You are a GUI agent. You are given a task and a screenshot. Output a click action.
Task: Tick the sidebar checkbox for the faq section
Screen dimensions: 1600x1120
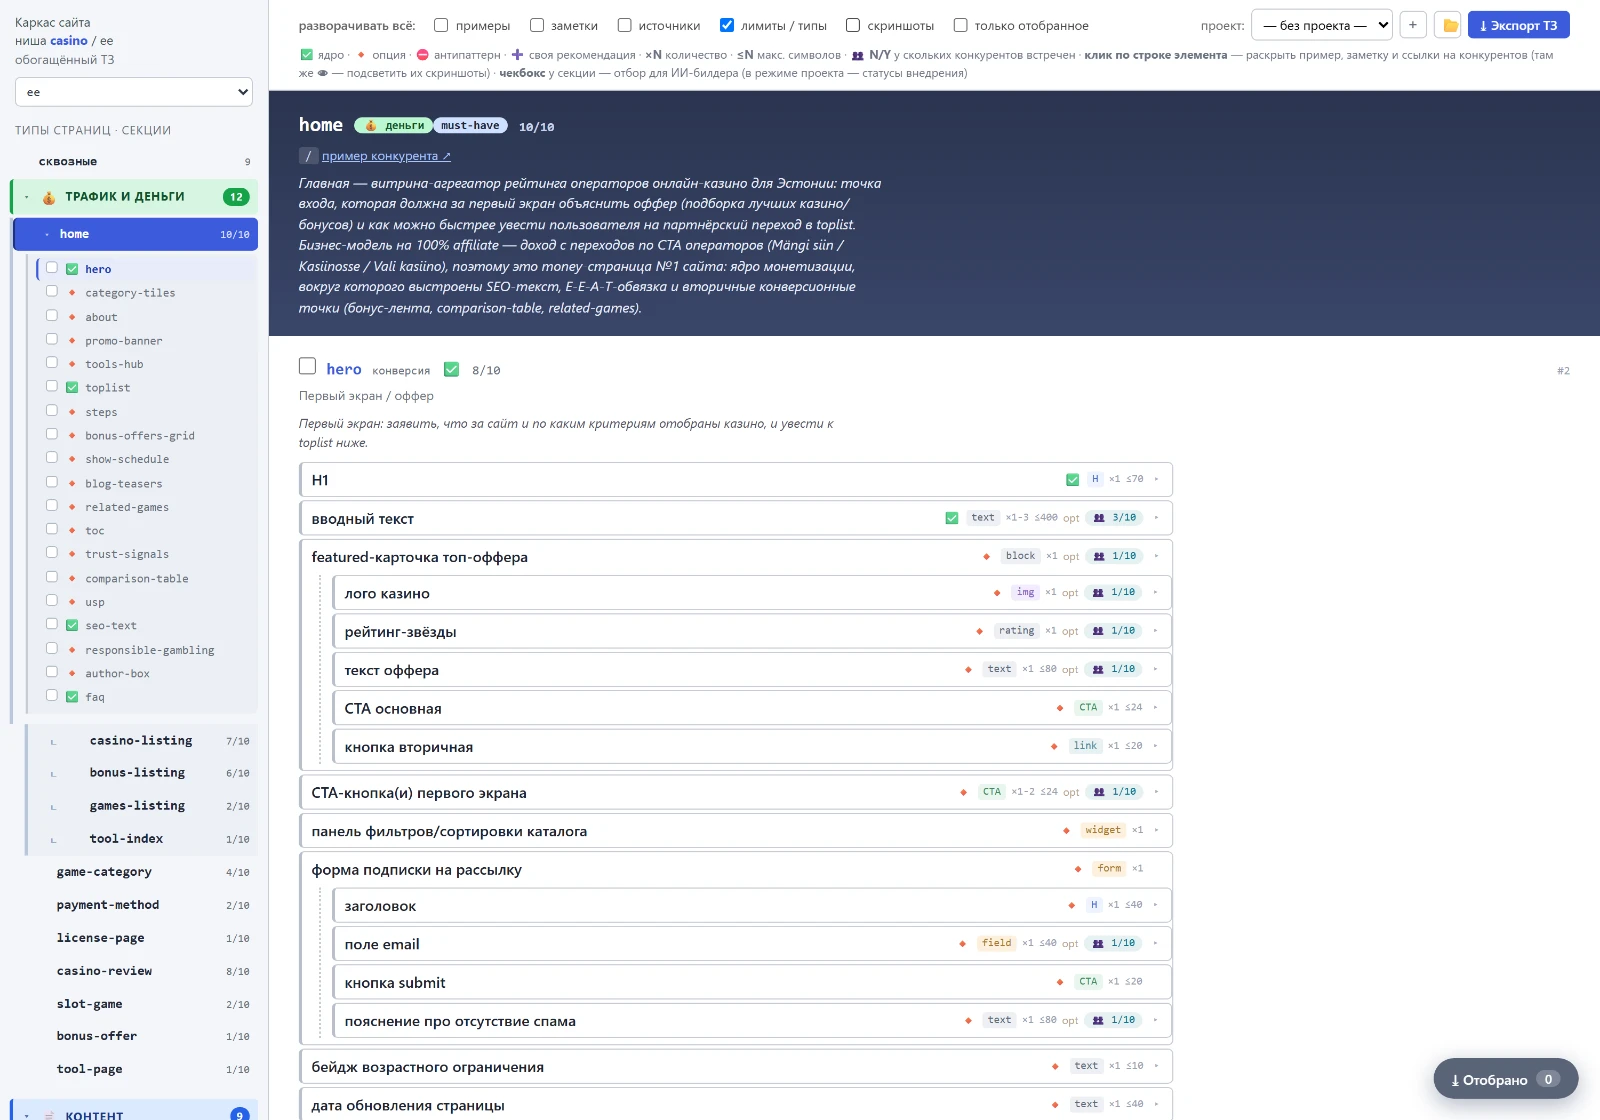52,696
